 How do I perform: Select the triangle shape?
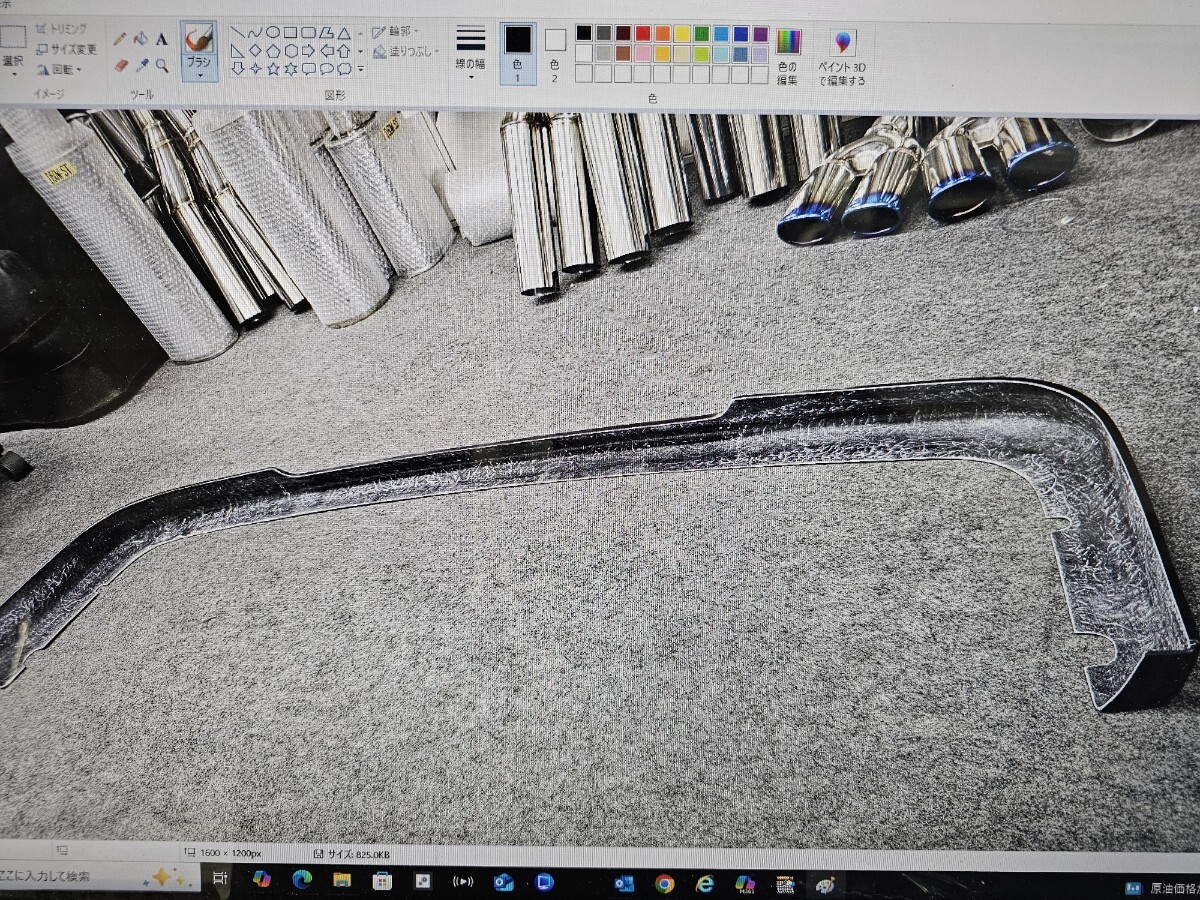[x=344, y=32]
